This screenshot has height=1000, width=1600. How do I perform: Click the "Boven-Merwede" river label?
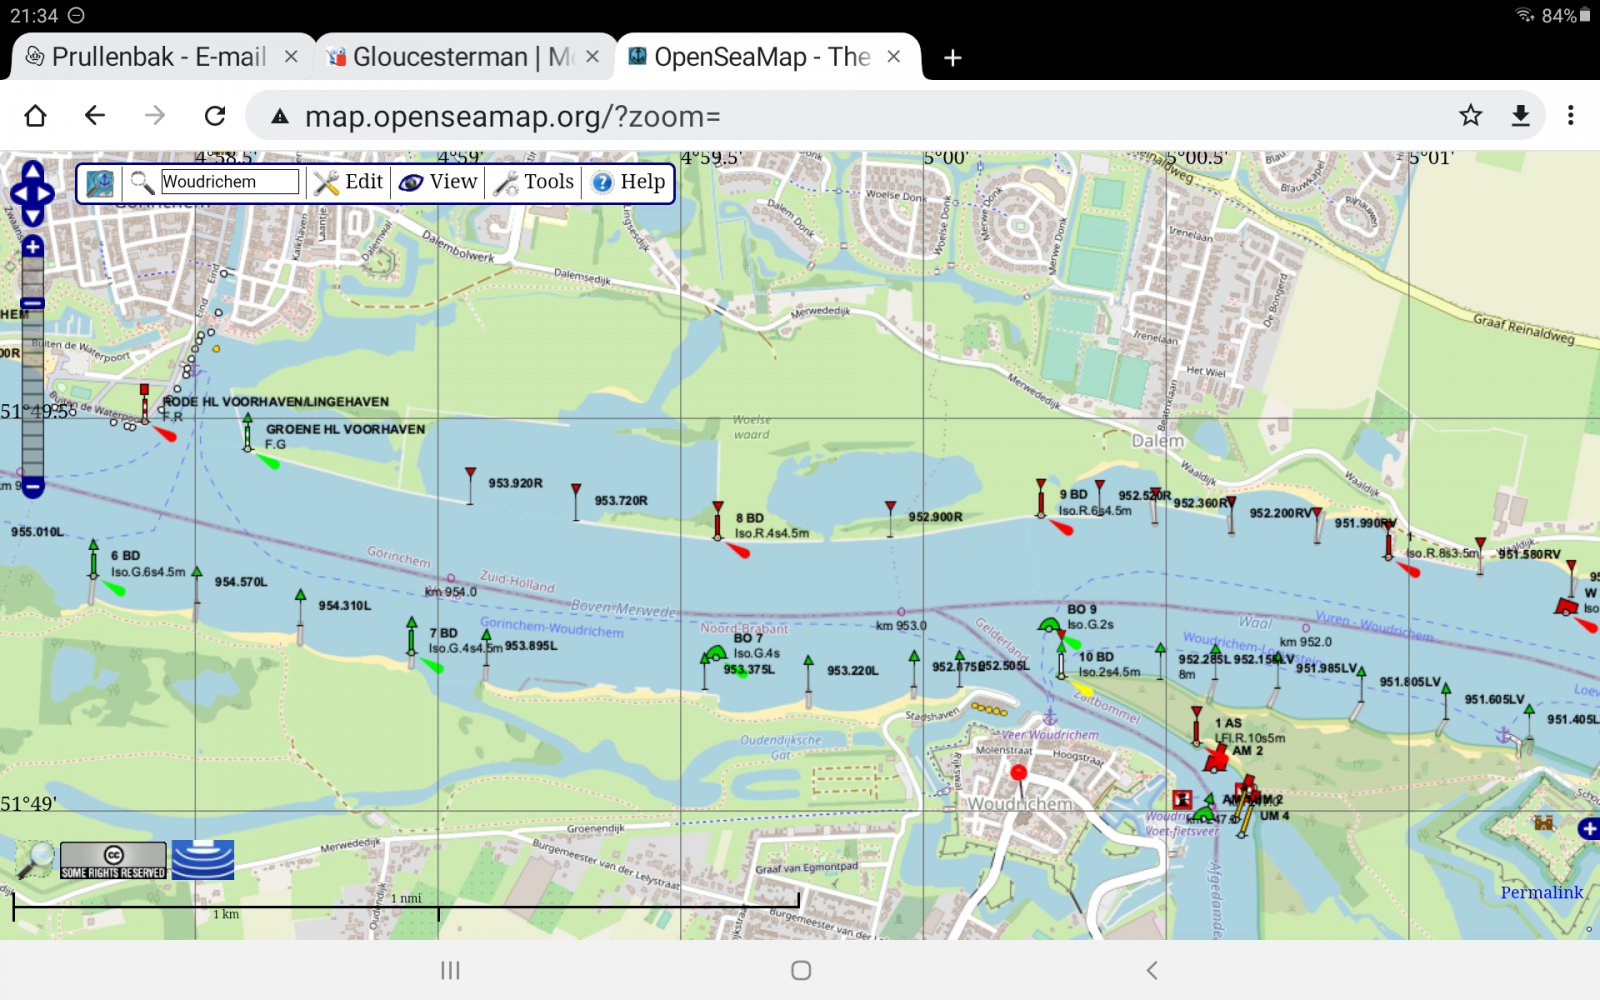(622, 608)
